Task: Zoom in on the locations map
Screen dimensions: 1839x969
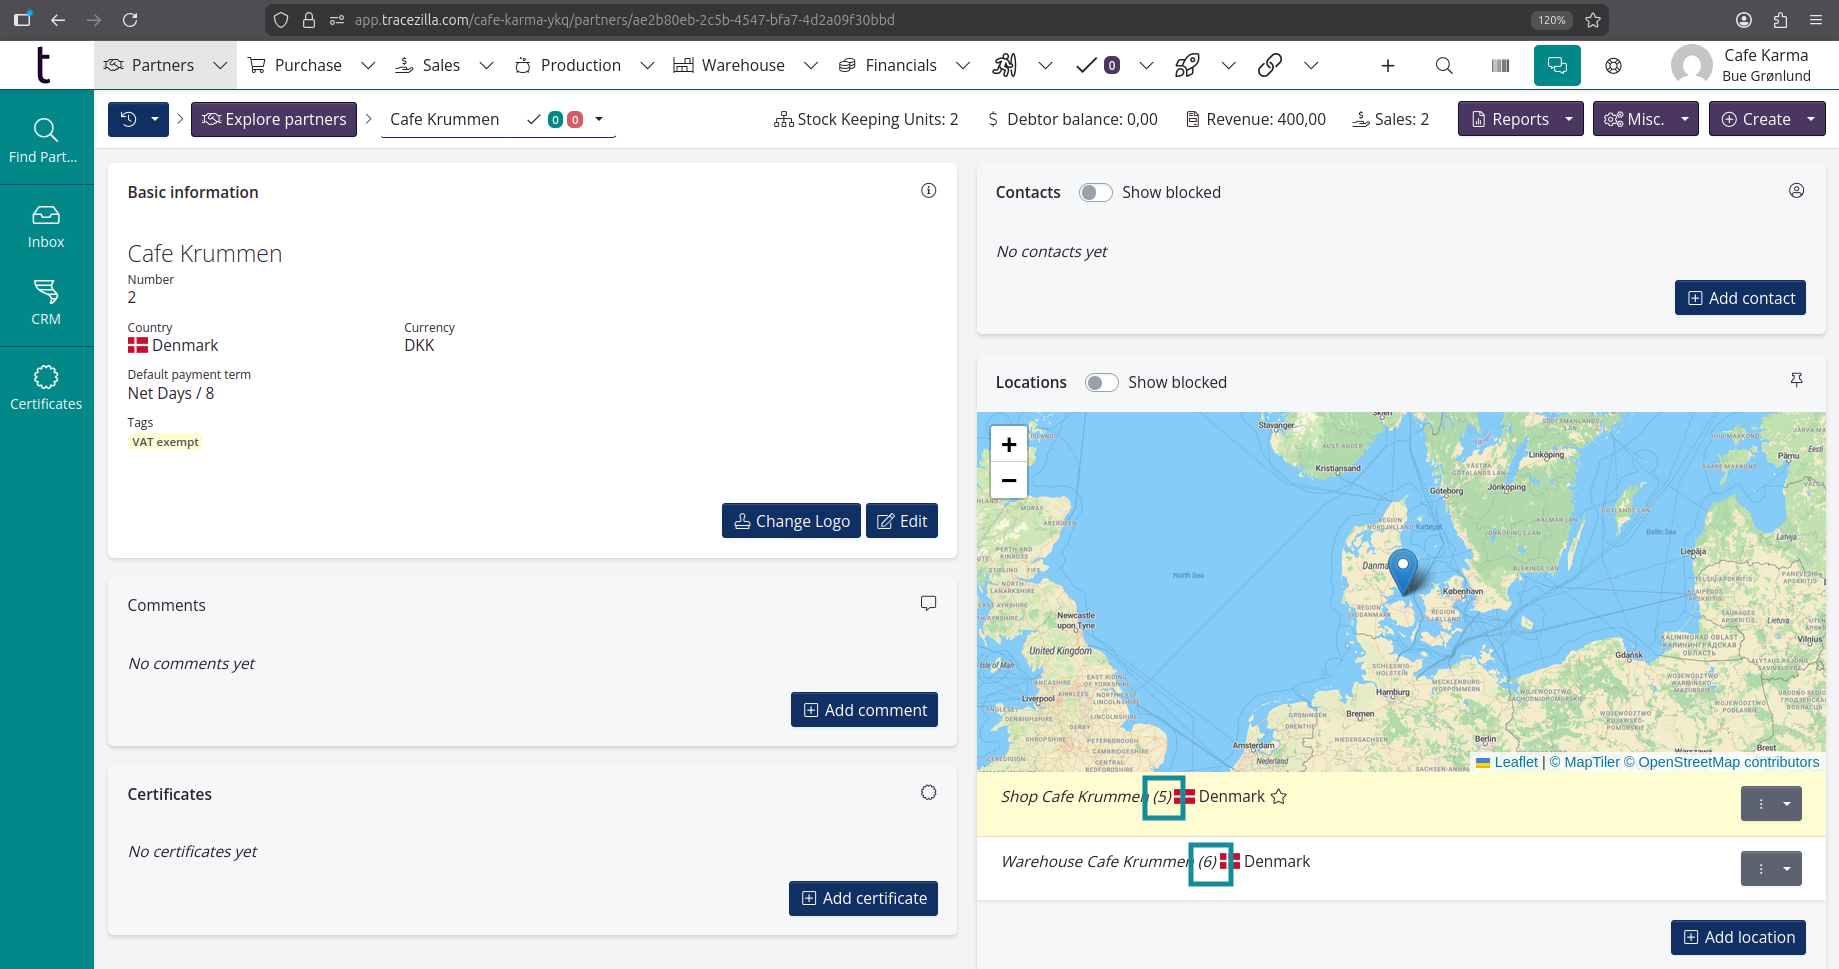Action: (x=1008, y=444)
